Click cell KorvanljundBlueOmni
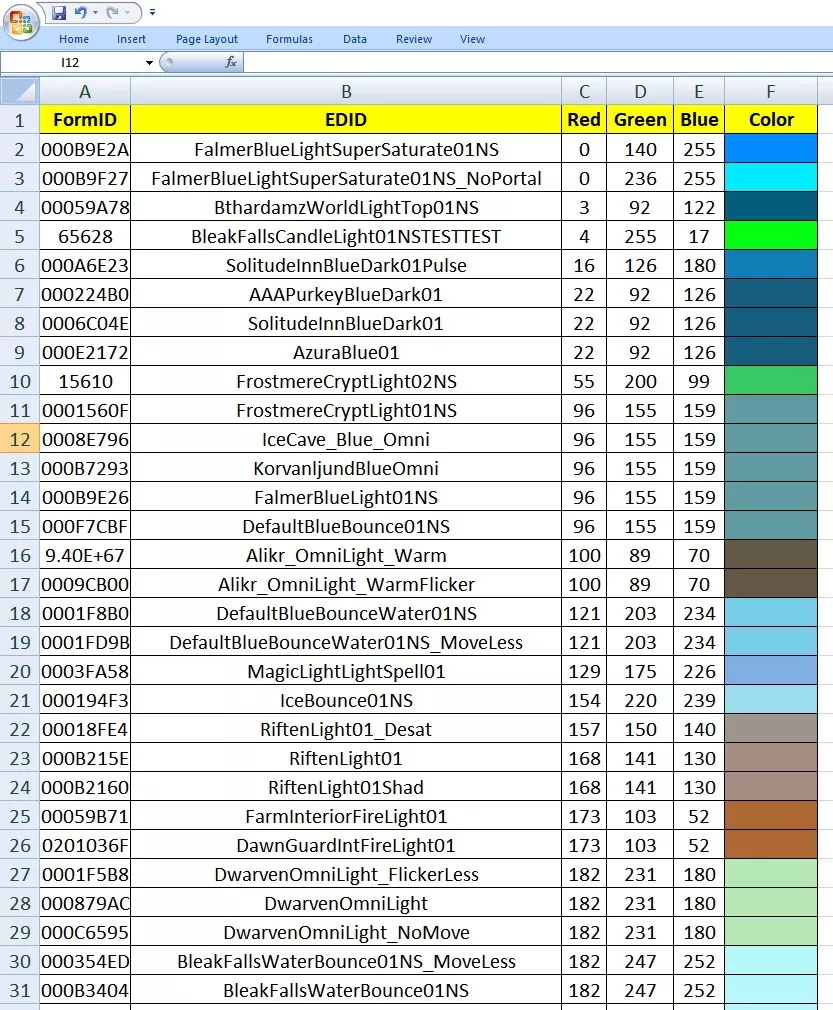Viewport: 833px width, 1010px height. (346, 468)
